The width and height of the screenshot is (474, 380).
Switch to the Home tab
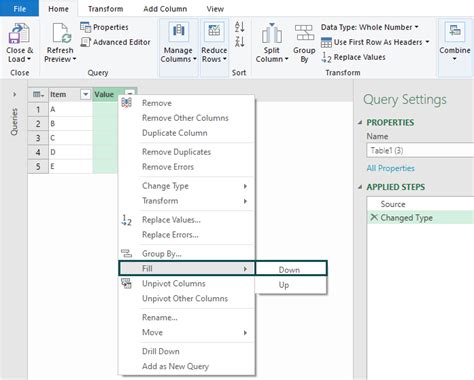58,9
